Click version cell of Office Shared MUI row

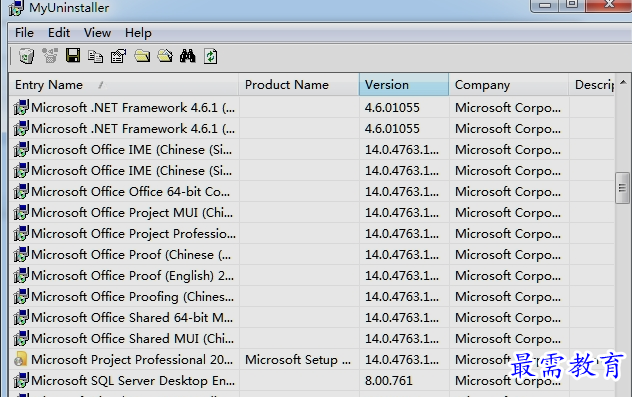point(404,338)
